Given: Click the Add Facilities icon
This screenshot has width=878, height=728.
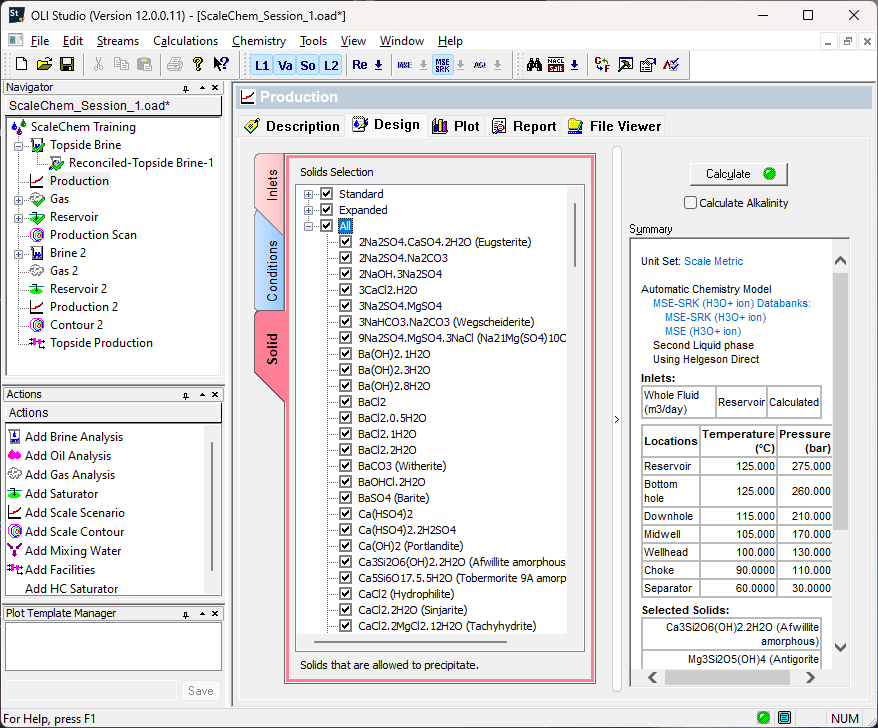Looking at the screenshot, I should coord(15,569).
